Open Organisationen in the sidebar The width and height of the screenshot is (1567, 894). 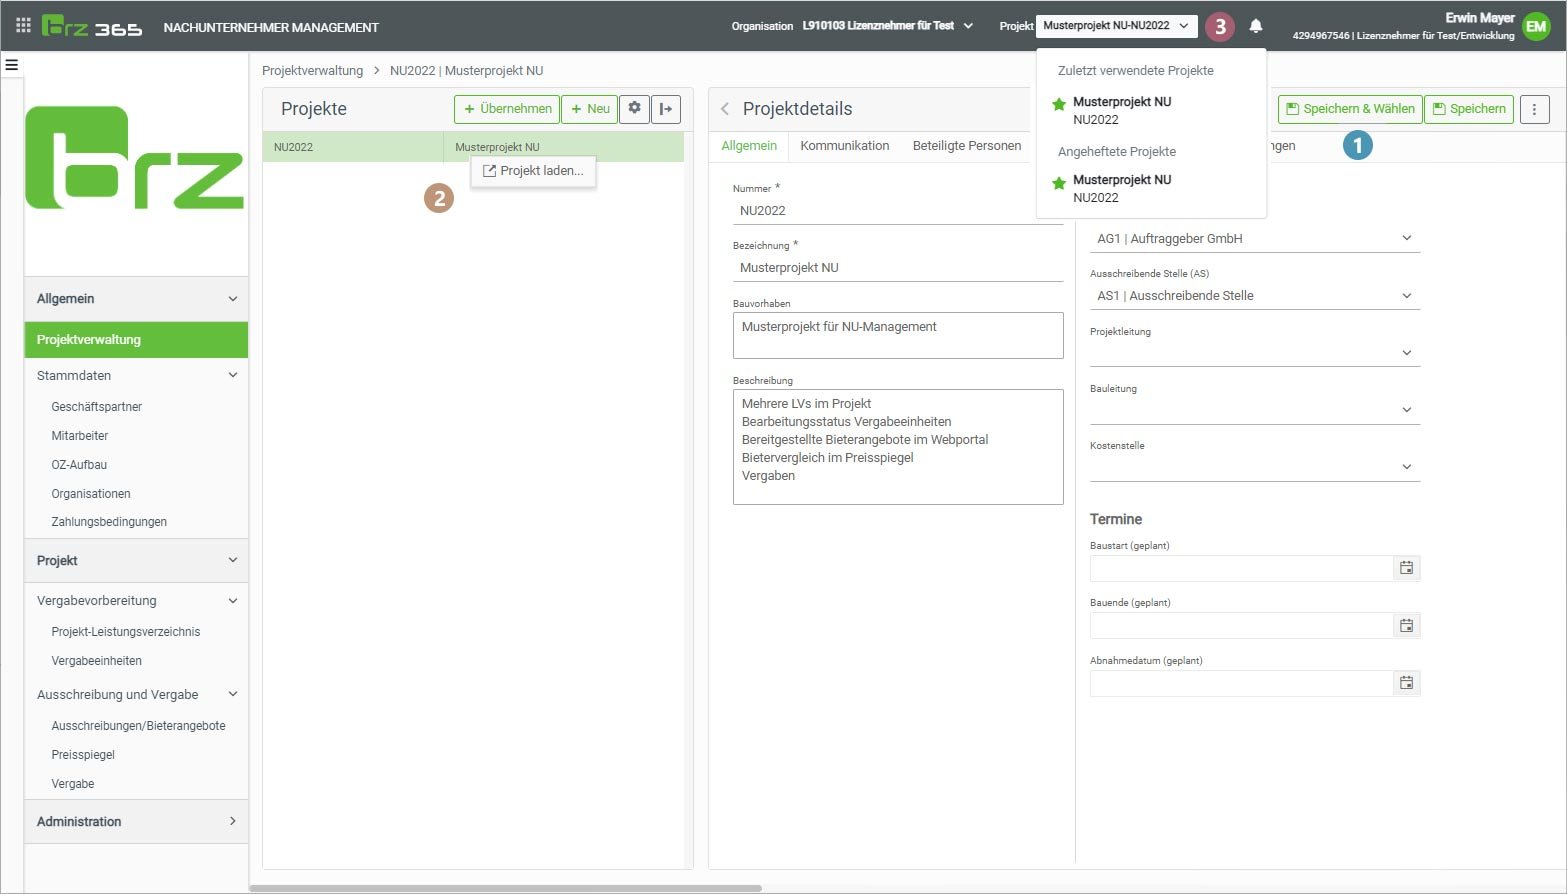point(91,494)
